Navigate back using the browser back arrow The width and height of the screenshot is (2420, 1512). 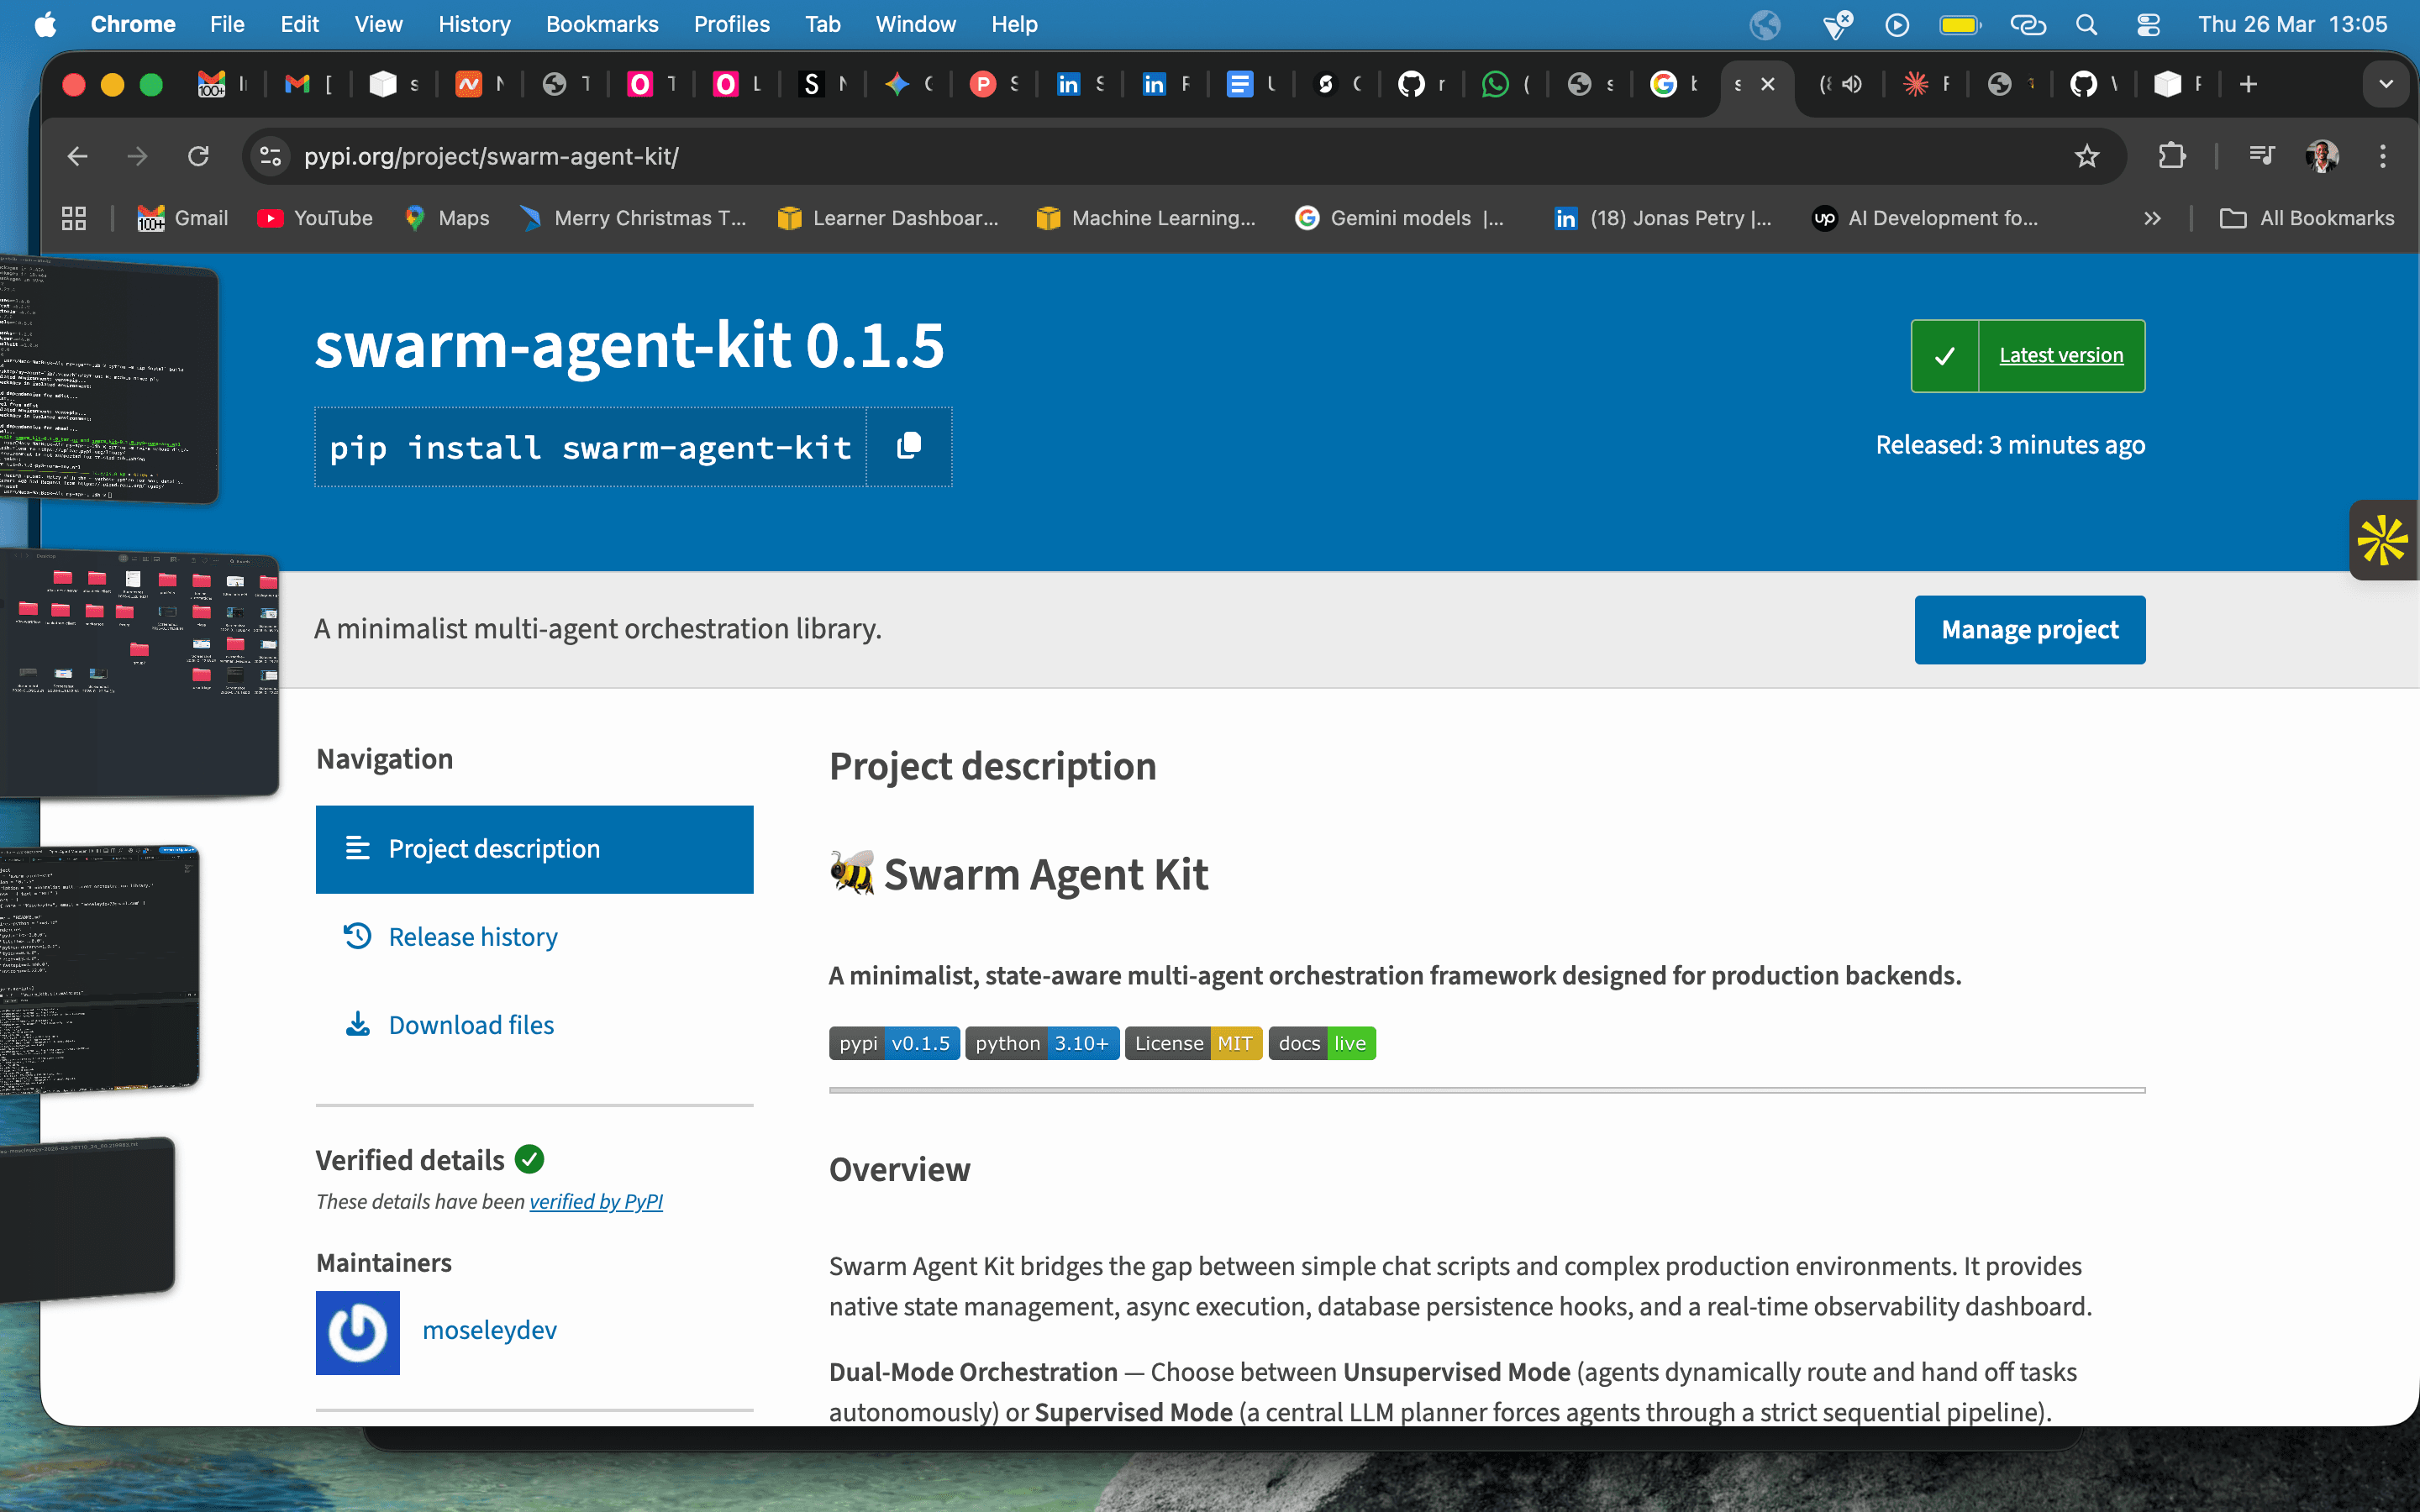[77, 156]
